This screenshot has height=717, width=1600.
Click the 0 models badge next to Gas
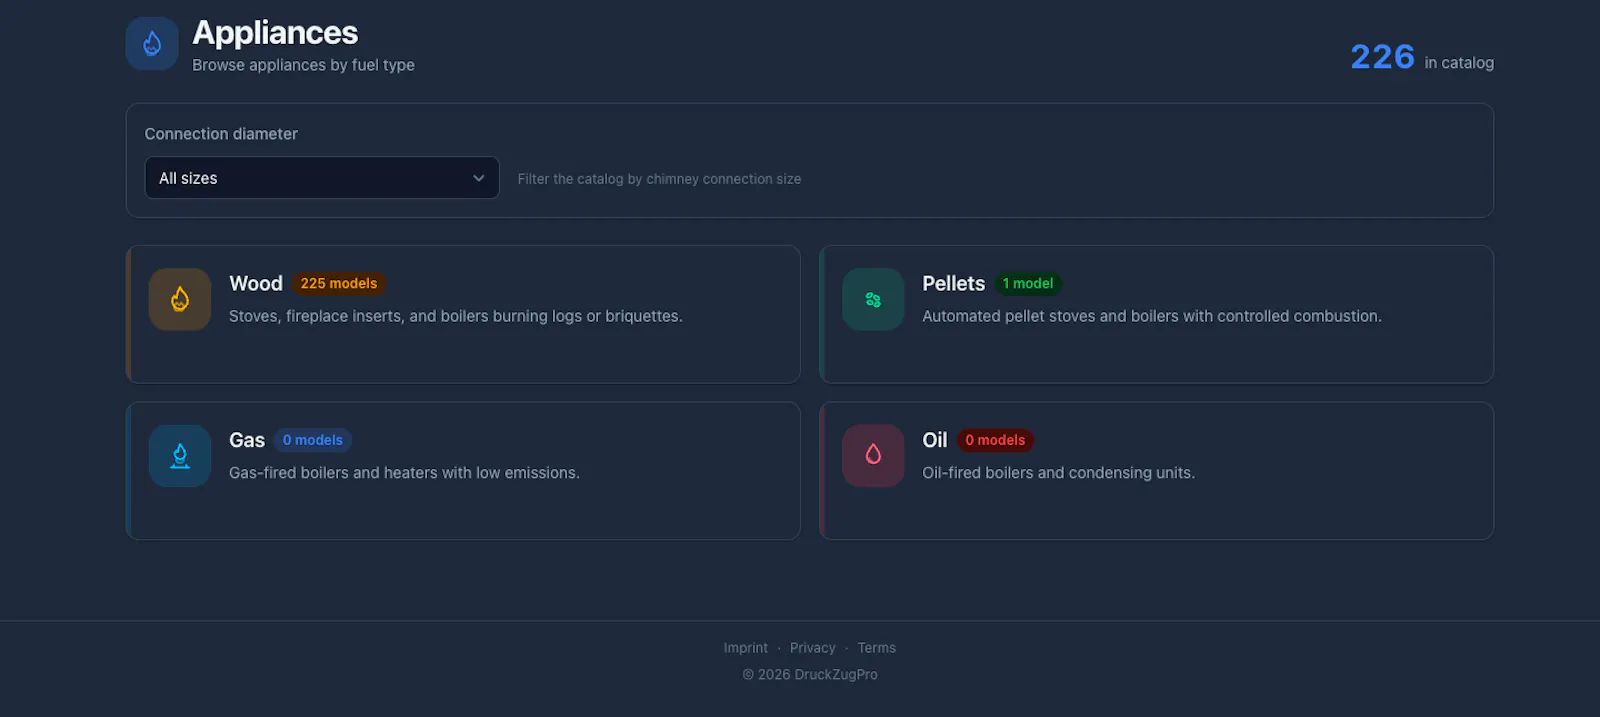[x=313, y=440]
